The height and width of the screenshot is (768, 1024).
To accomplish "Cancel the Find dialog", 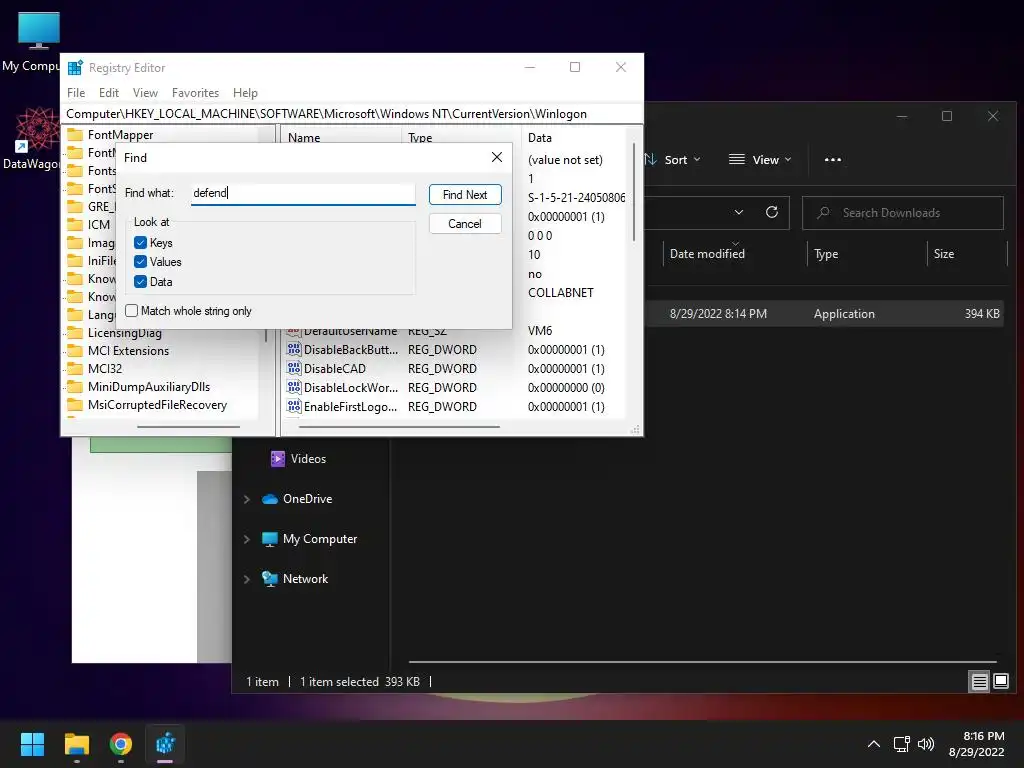I will point(465,223).
